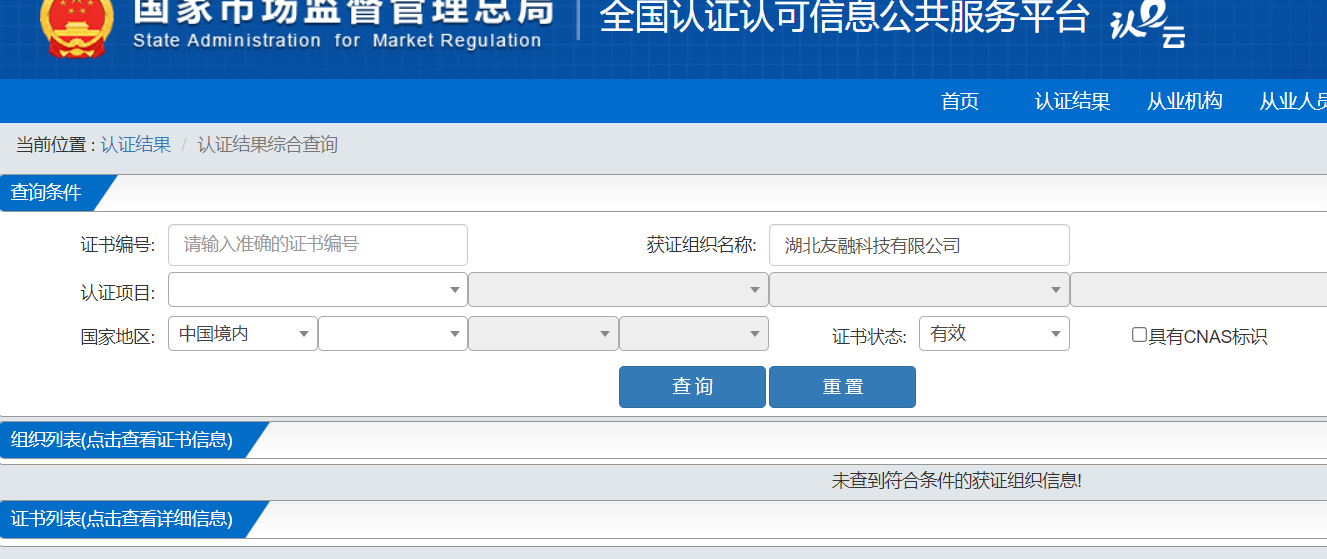The image size is (1327, 559).
Task: Click the 证书状态 label
Action: 869,336
